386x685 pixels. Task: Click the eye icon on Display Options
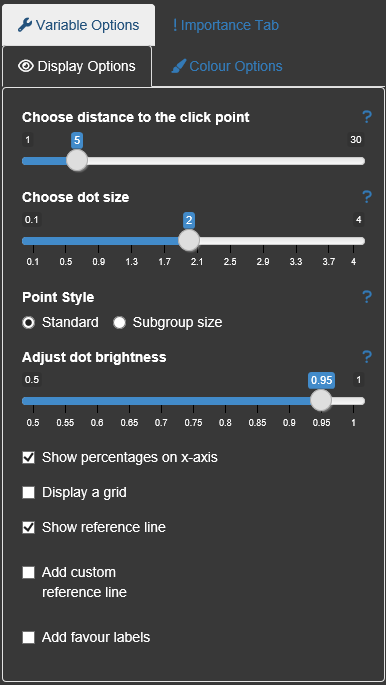pyautogui.click(x=26, y=66)
